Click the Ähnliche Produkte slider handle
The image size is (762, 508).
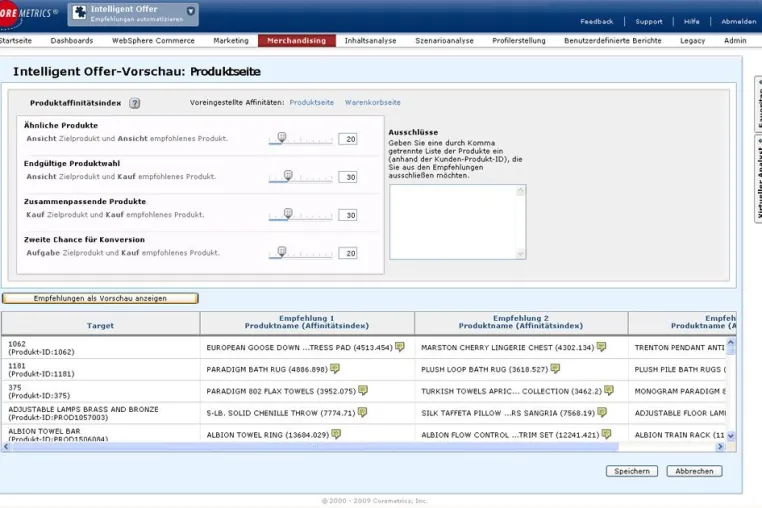(281, 137)
